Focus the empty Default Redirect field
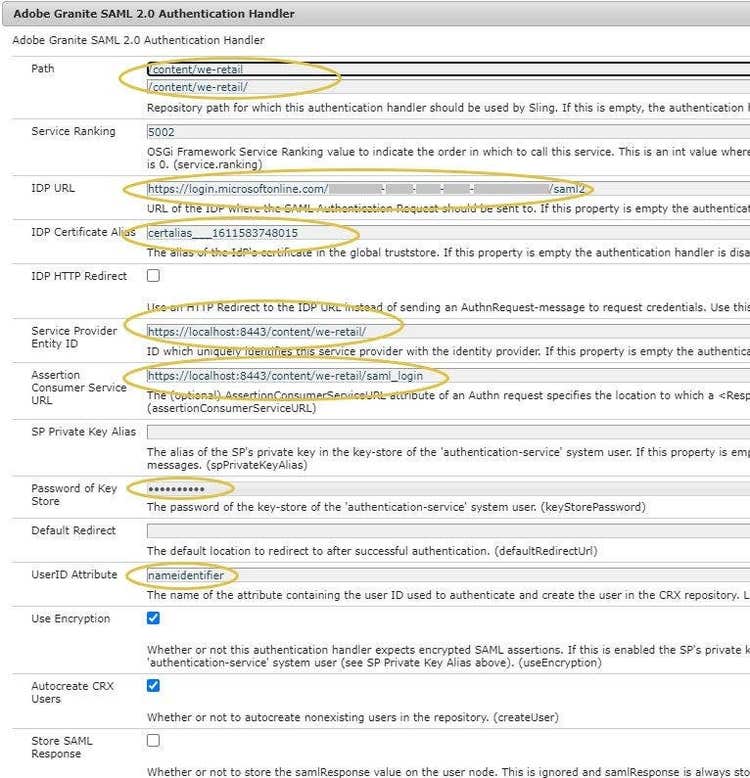 click(x=440, y=530)
